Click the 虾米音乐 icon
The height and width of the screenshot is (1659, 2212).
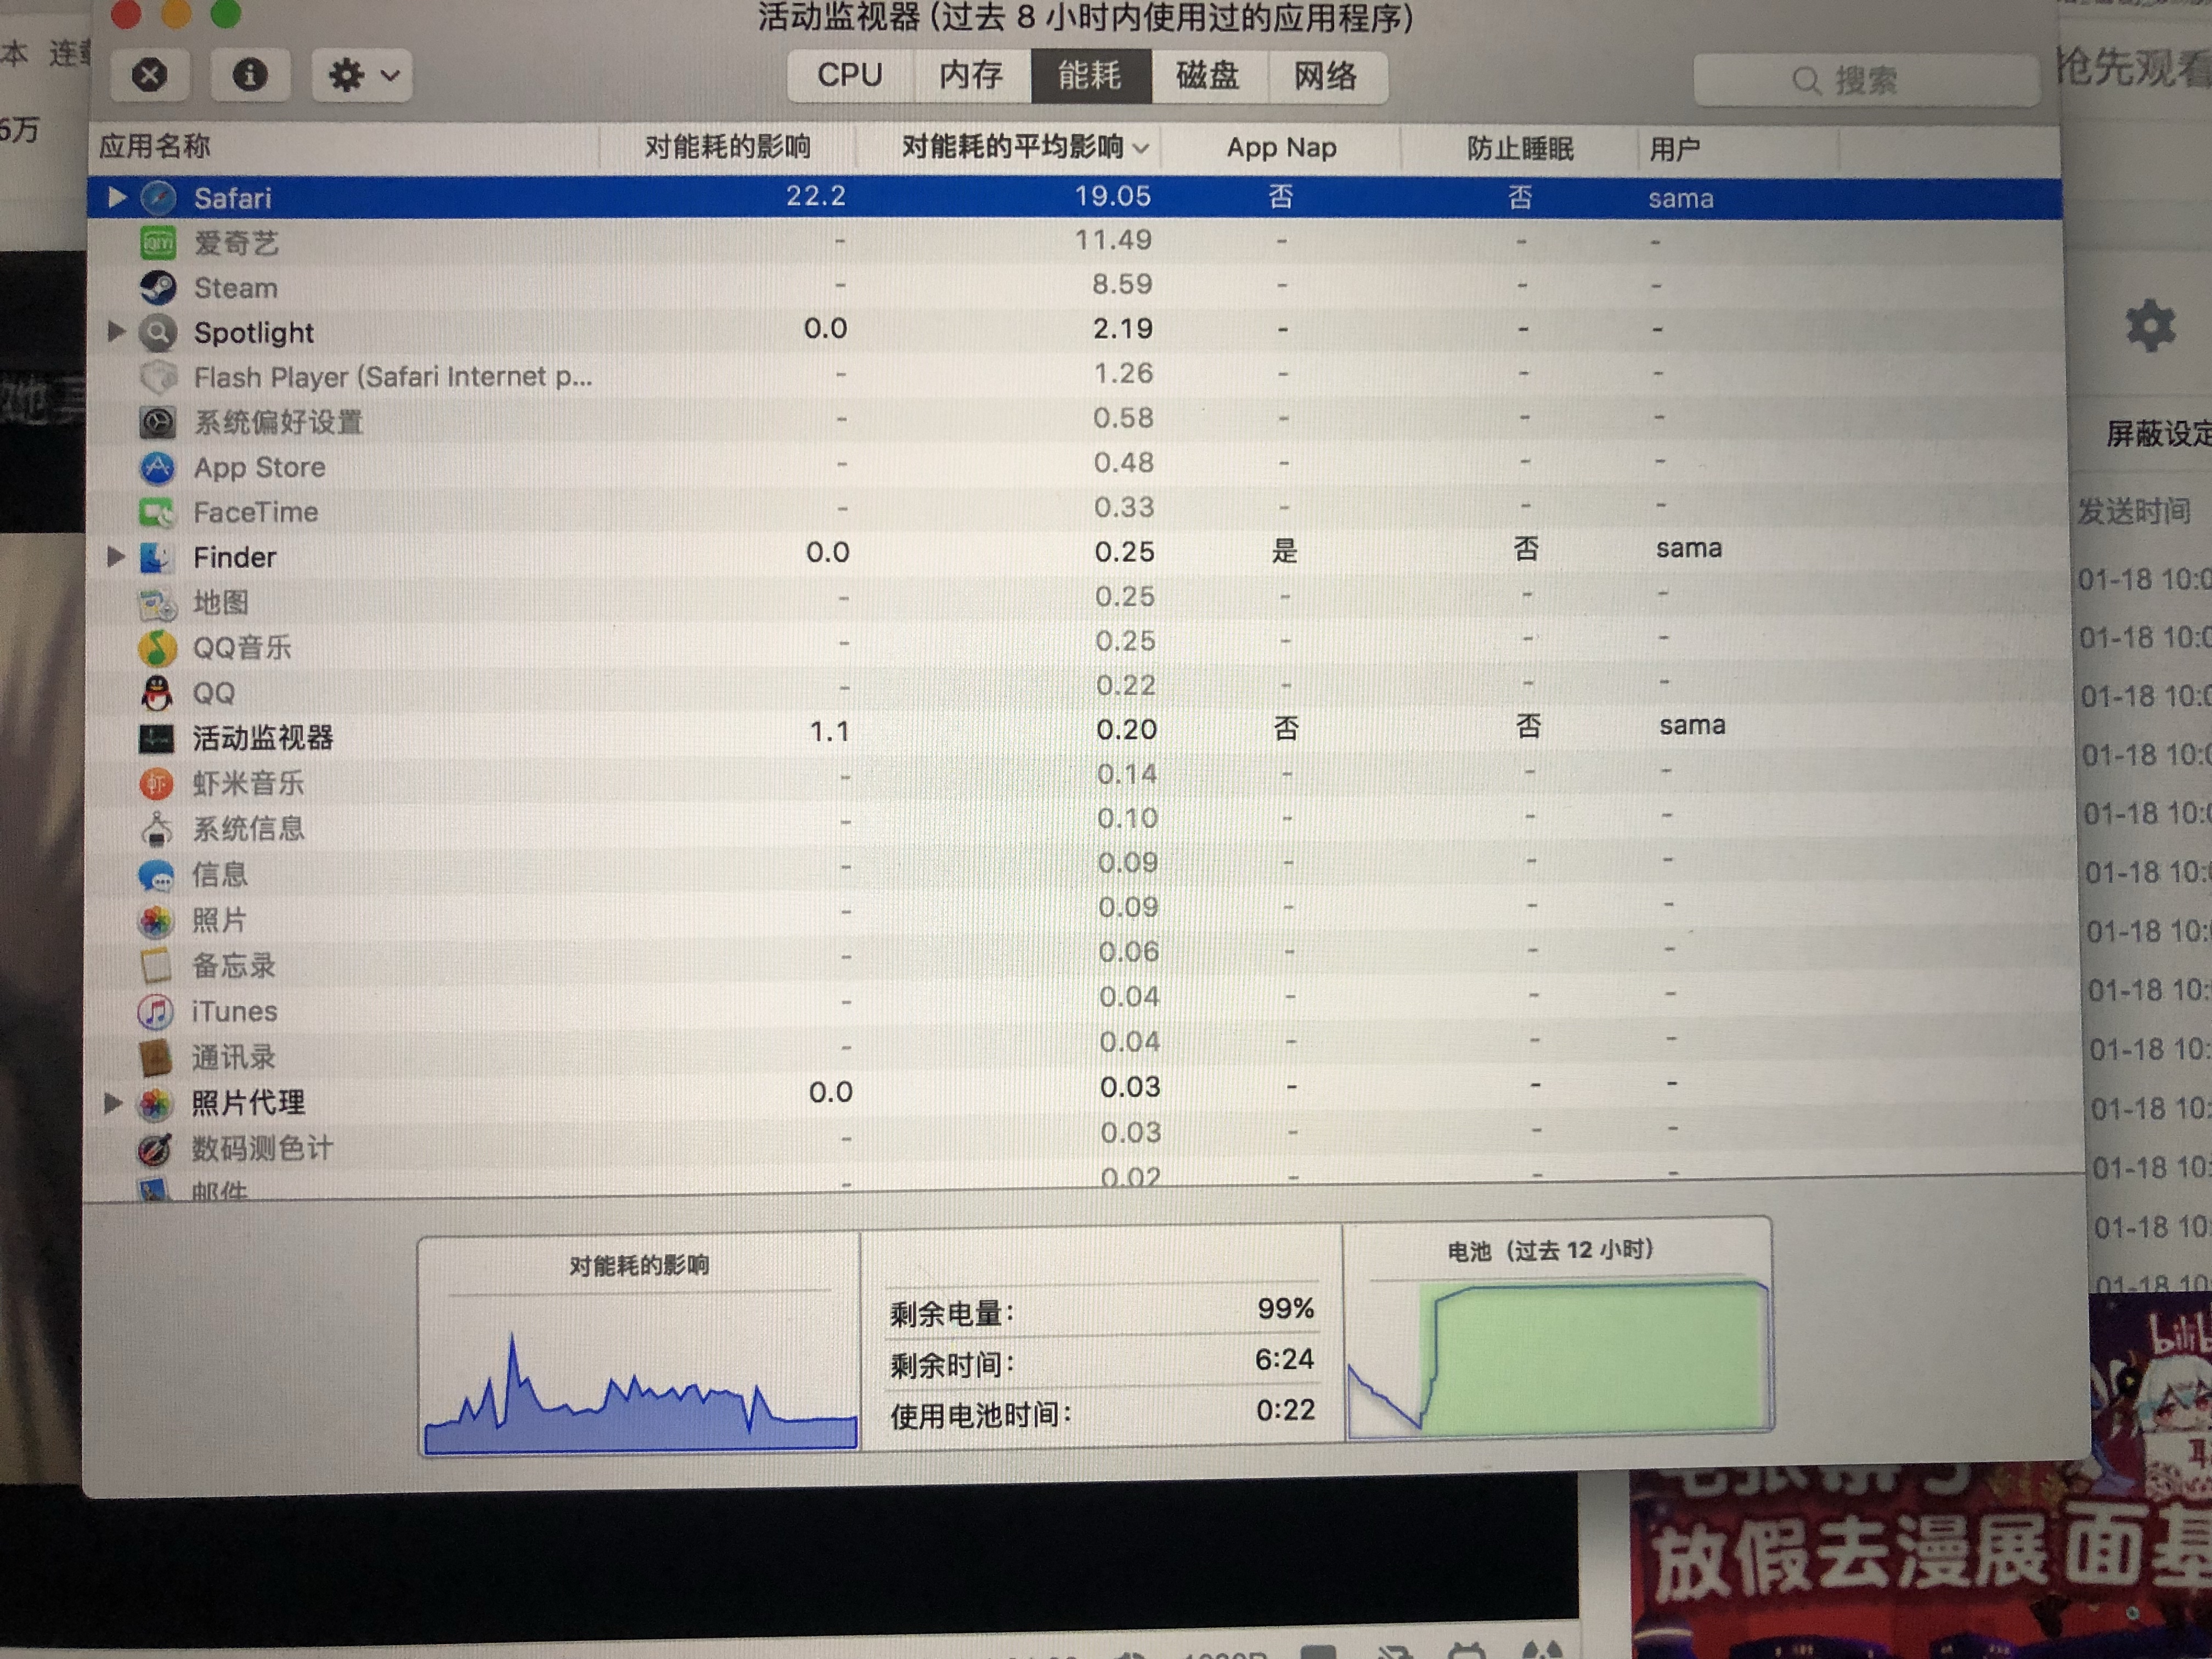point(156,783)
